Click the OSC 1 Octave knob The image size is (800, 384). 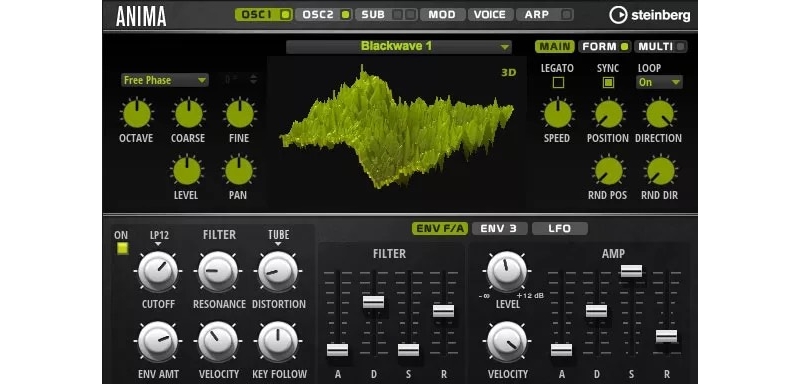point(136,114)
